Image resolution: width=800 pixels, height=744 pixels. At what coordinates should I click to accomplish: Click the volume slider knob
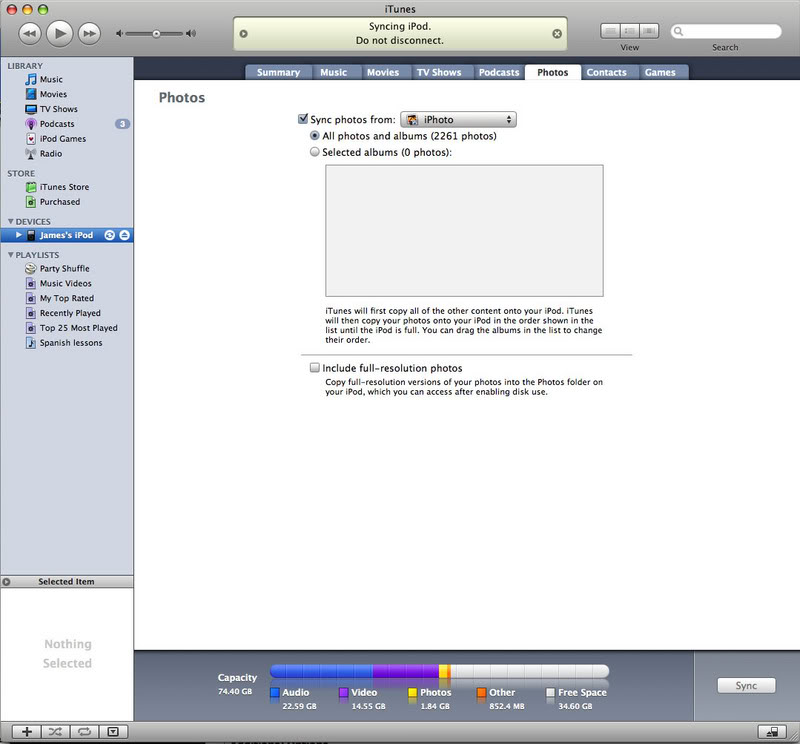tap(157, 34)
